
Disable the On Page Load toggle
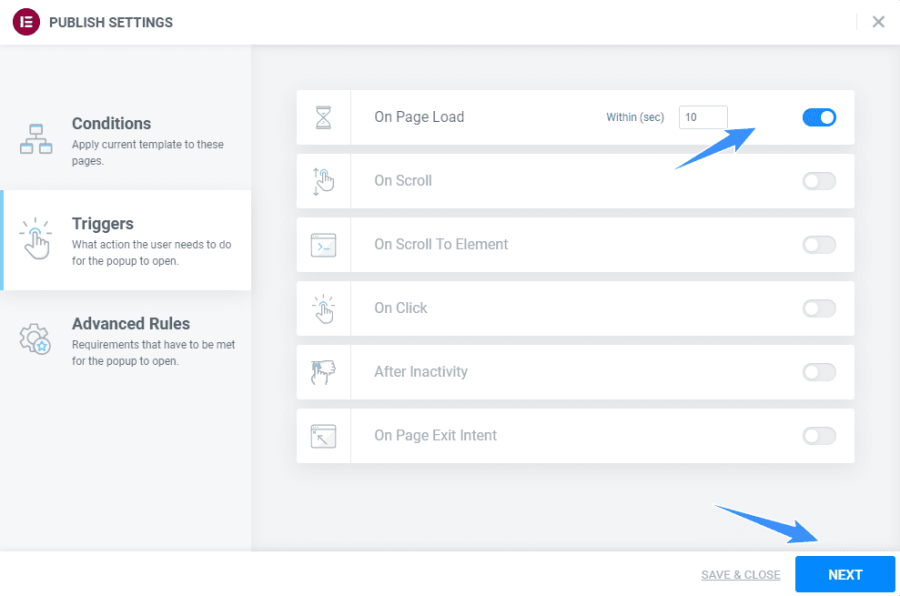tap(819, 117)
